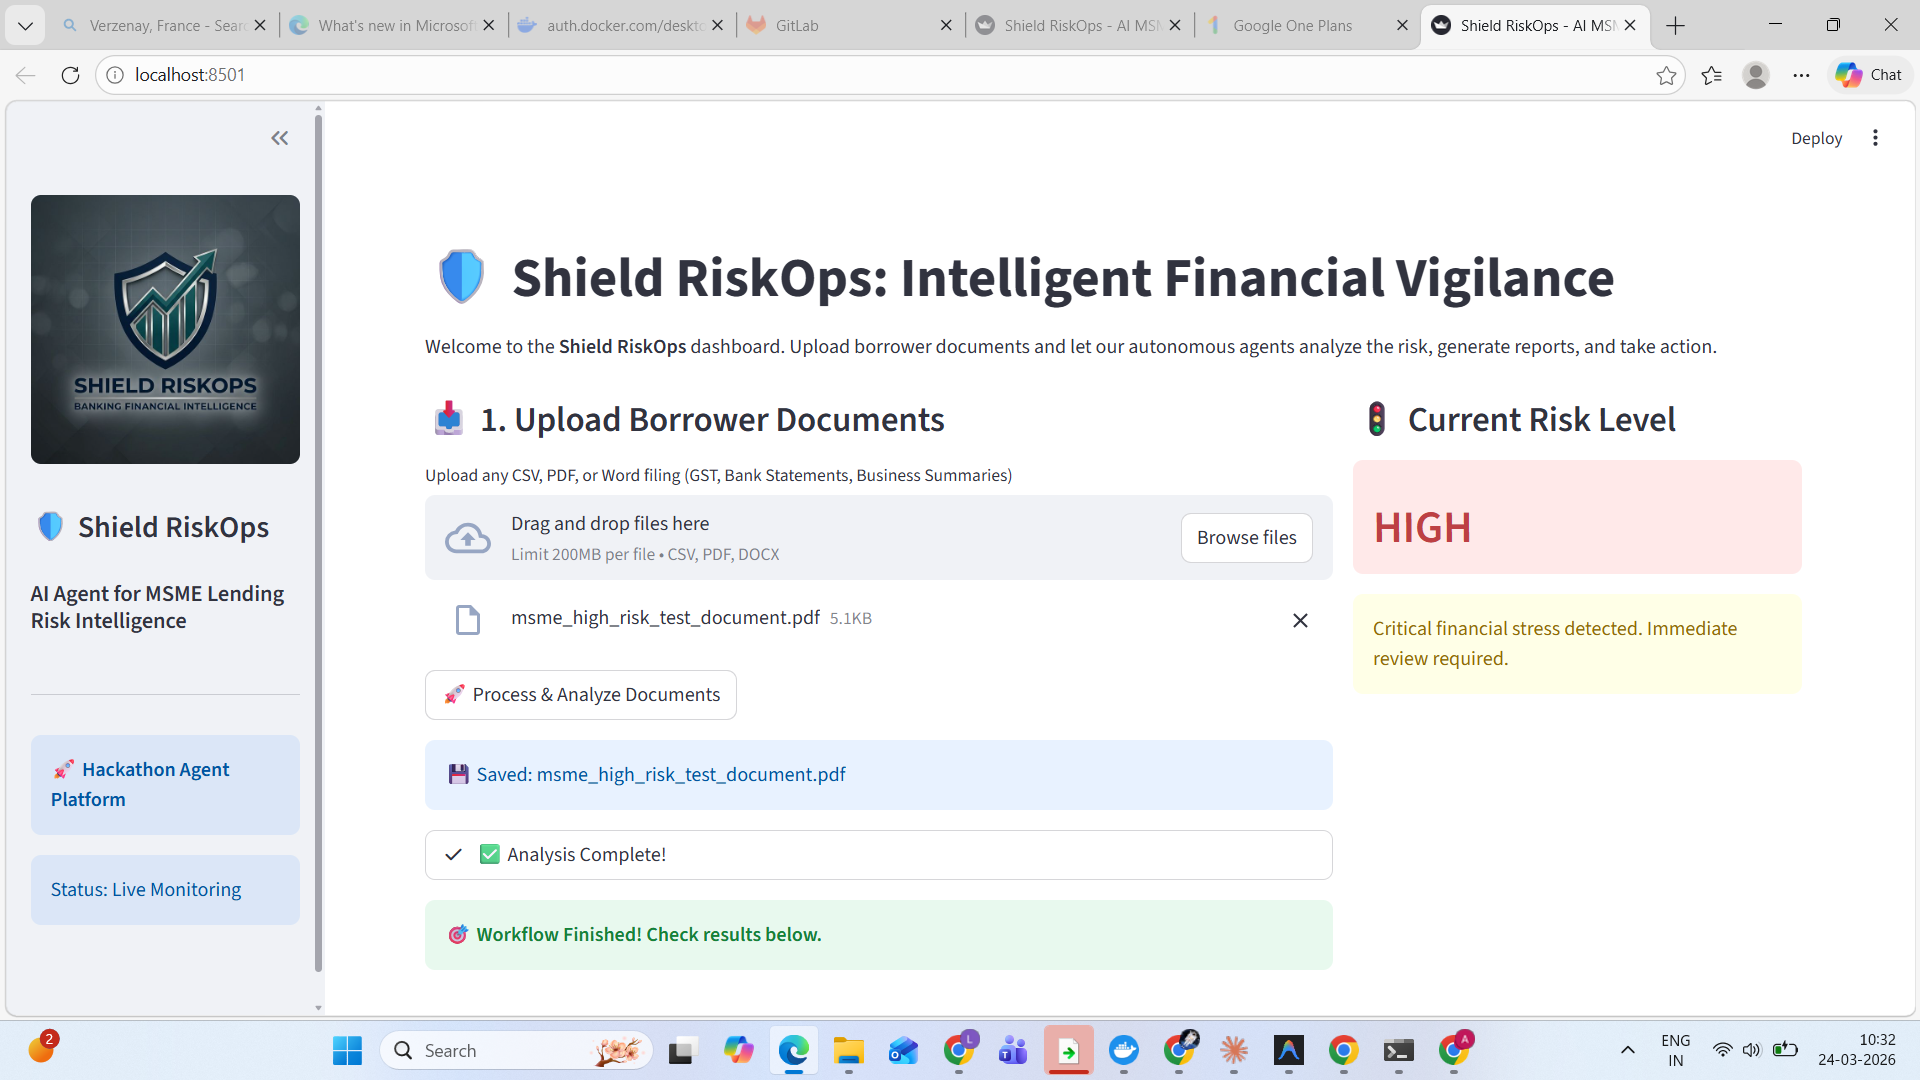Viewport: 1920px width, 1080px height.
Task: Refresh the localhost page
Action: pyautogui.click(x=70, y=75)
